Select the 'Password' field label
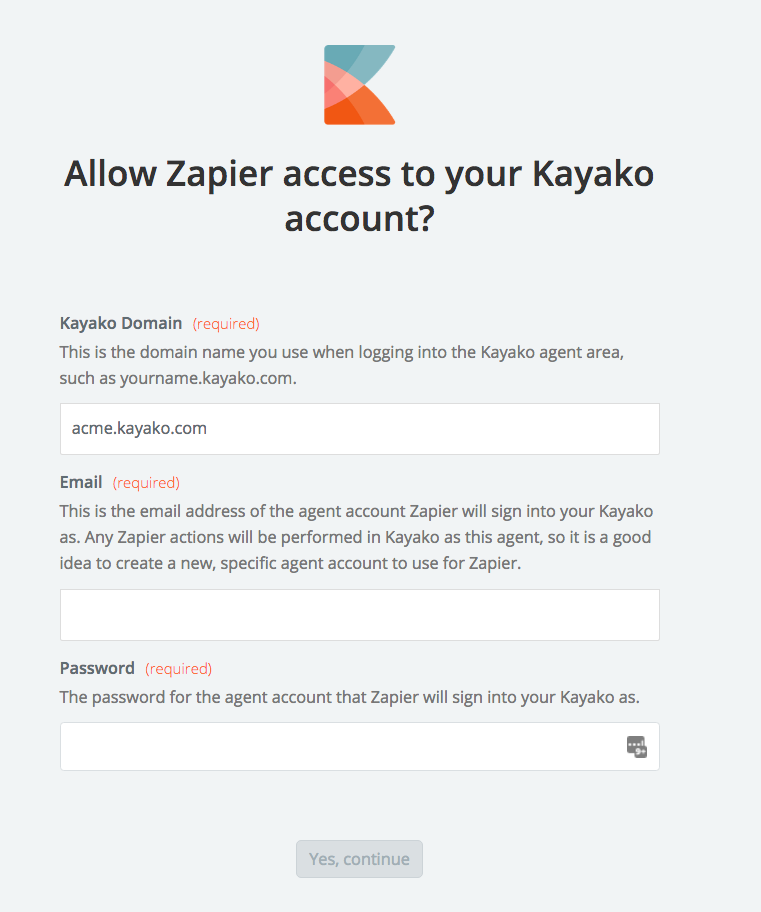 point(97,668)
